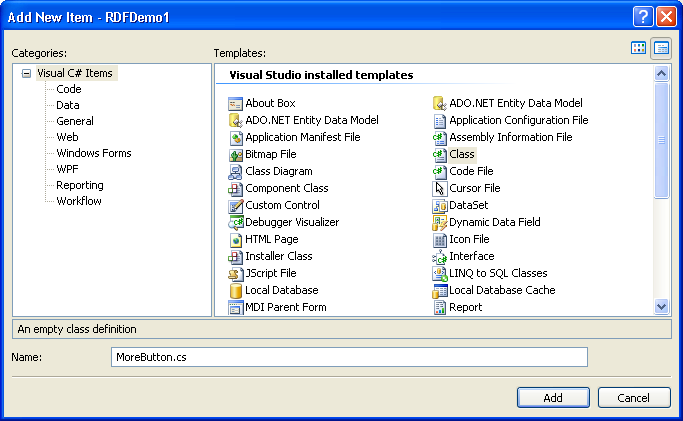Choose the DataSet template icon

coord(440,205)
